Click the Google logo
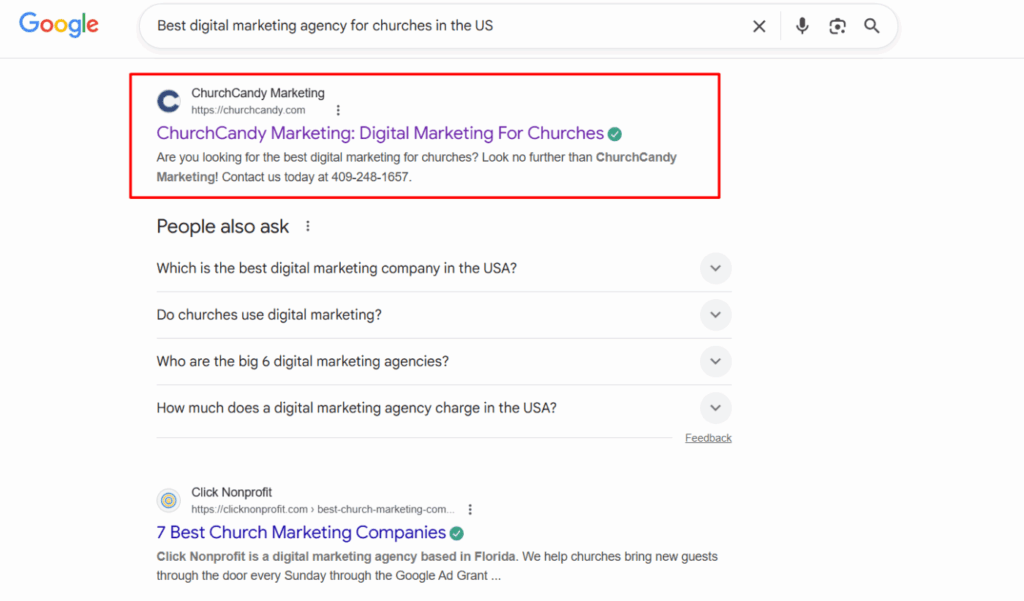This screenshot has width=1024, height=601. pos(59,25)
